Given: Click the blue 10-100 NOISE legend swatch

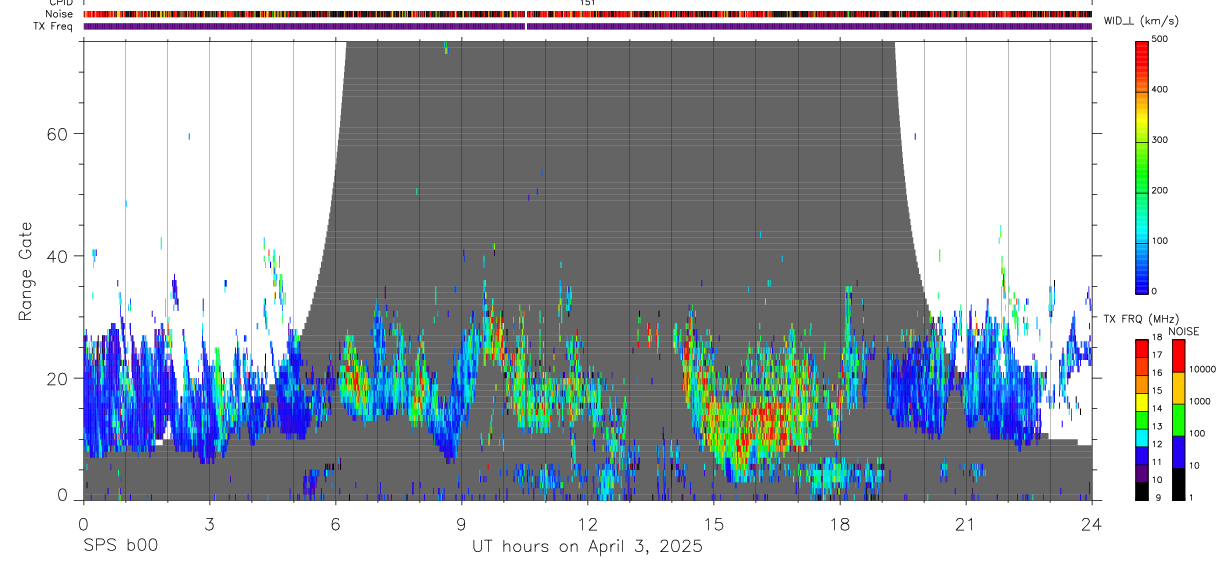Looking at the screenshot, I should 1179,452.
